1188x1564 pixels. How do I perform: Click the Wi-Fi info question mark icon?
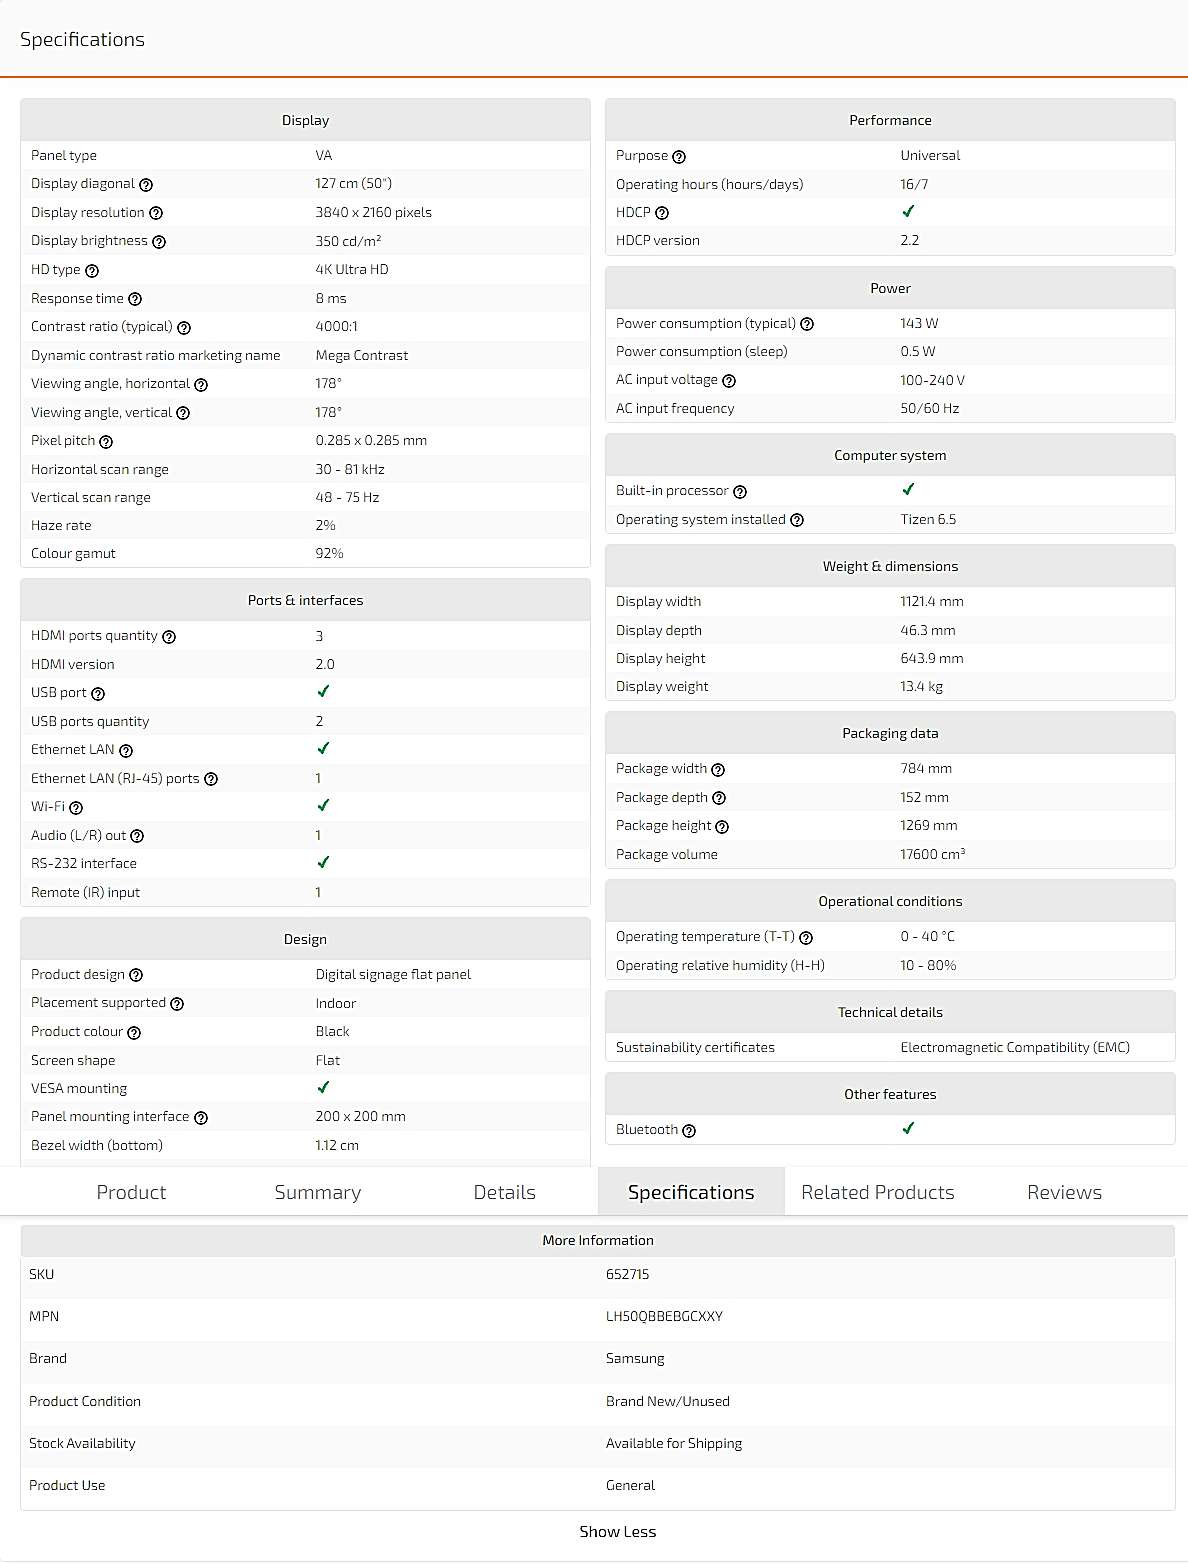coord(76,808)
